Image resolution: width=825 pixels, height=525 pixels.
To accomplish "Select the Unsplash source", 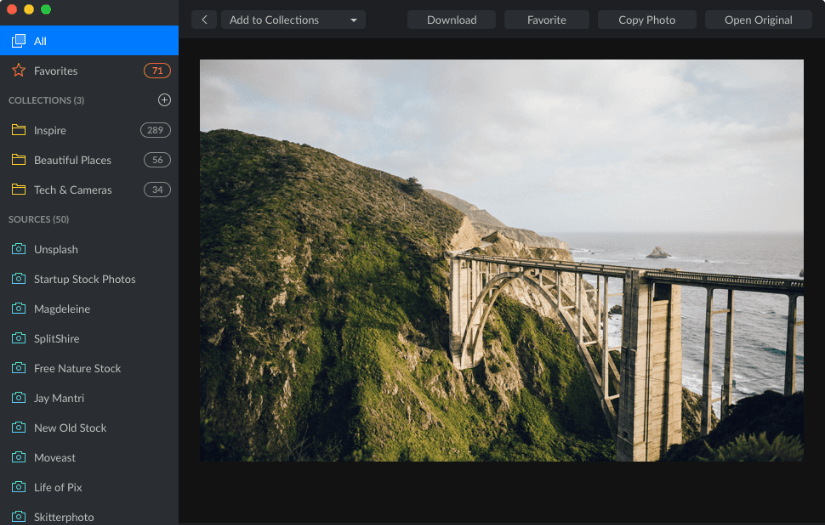I will click(89, 249).
